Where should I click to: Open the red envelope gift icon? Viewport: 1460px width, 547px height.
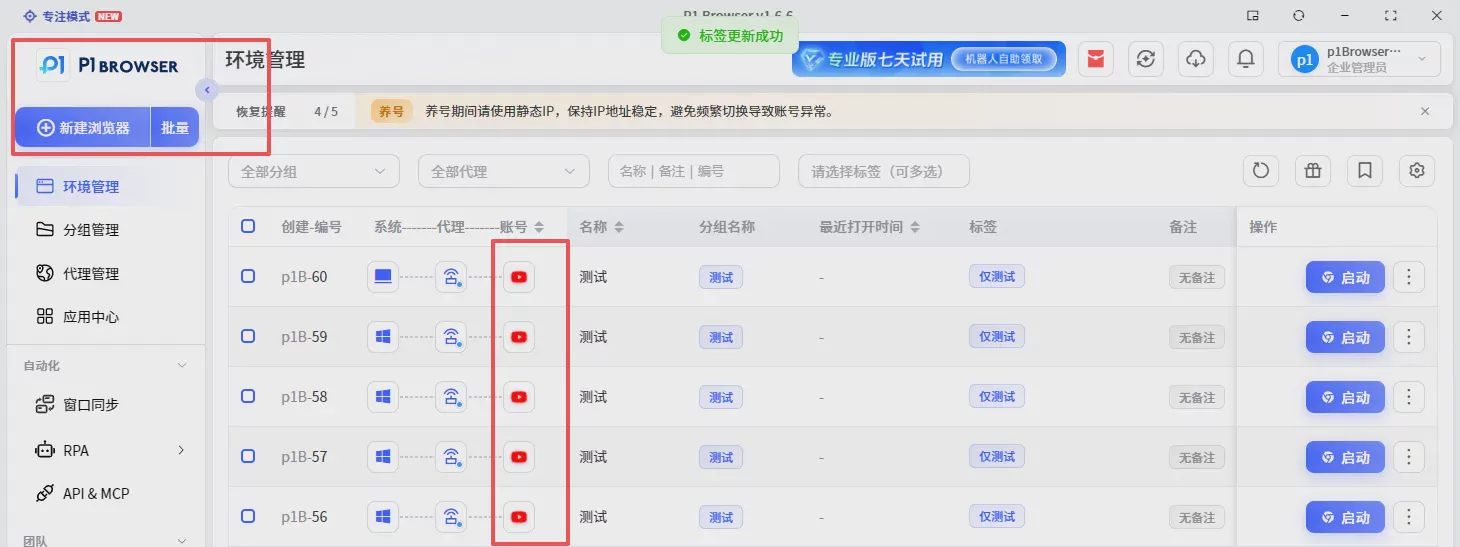(1097, 60)
